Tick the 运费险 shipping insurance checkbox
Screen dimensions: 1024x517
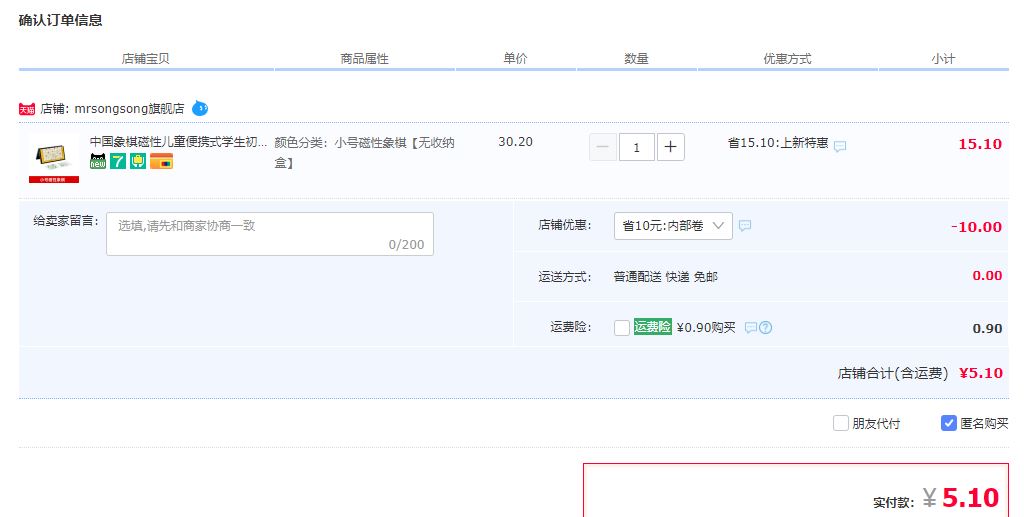click(622, 328)
